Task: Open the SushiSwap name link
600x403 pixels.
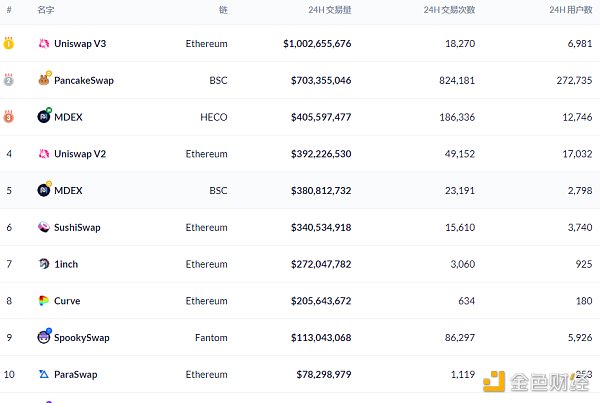Action: [77, 227]
